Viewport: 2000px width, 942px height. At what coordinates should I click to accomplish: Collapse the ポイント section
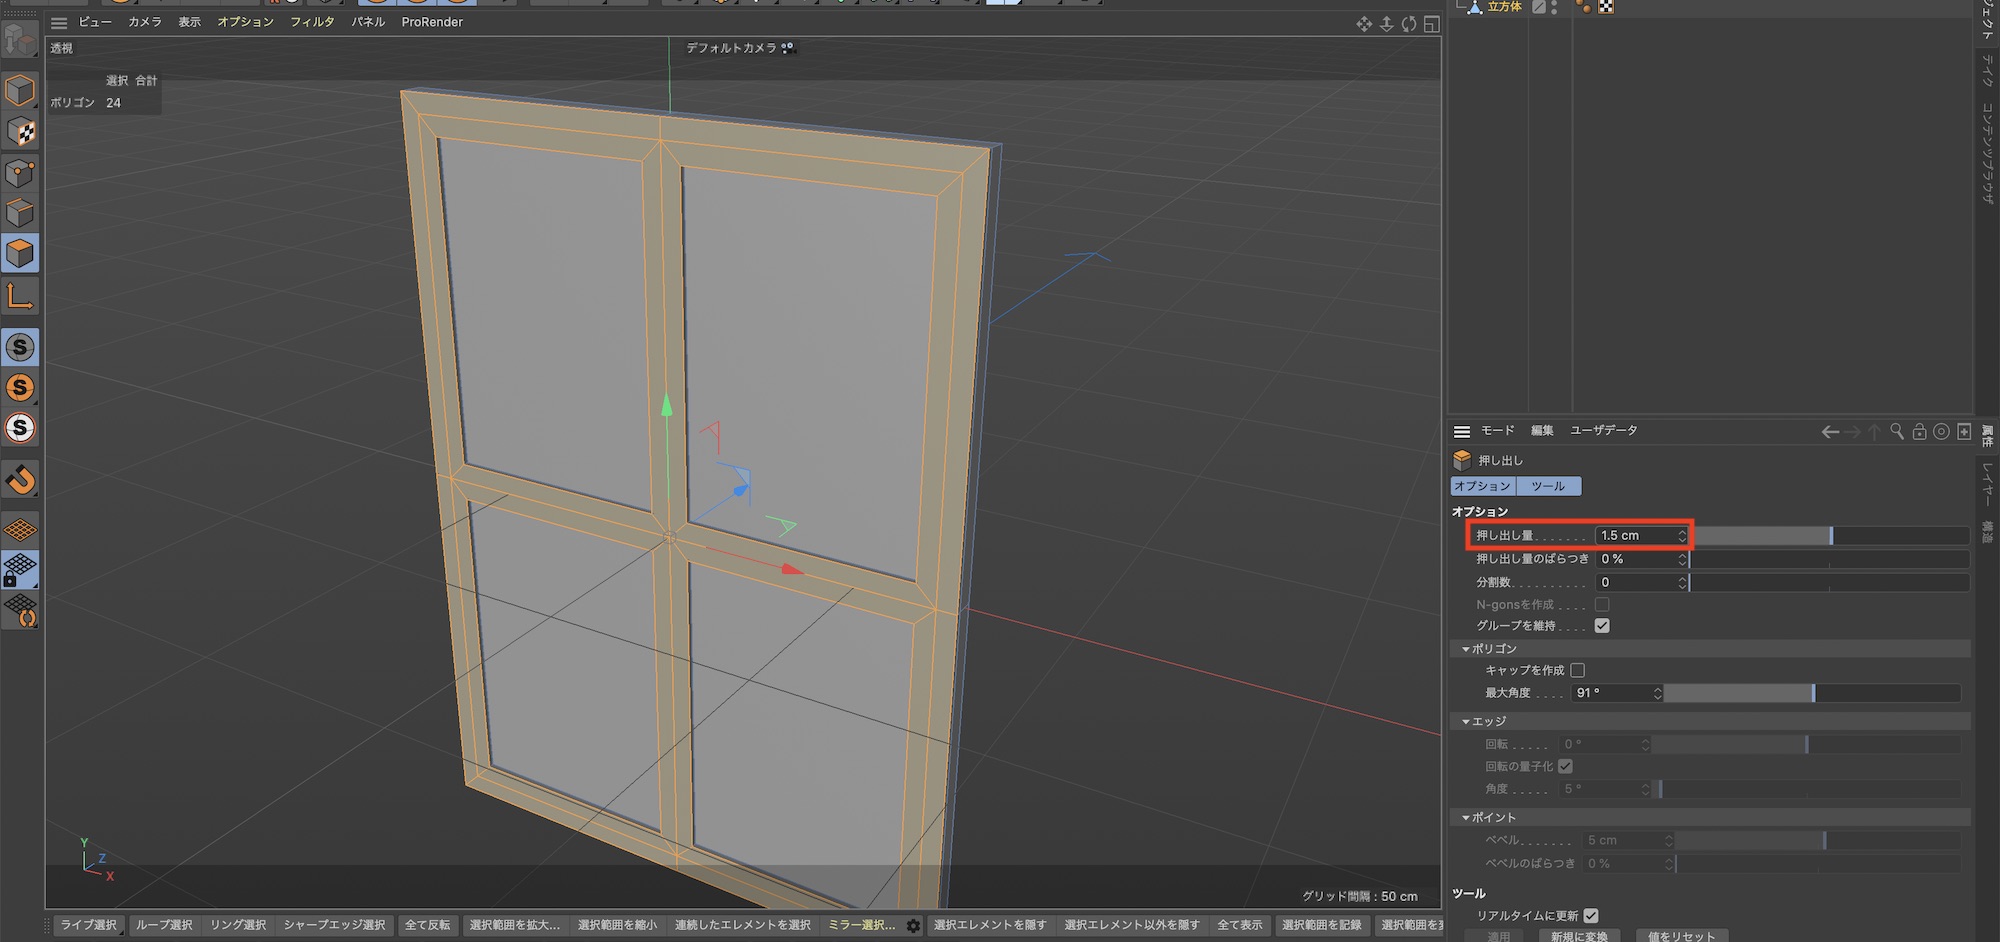(1466, 817)
